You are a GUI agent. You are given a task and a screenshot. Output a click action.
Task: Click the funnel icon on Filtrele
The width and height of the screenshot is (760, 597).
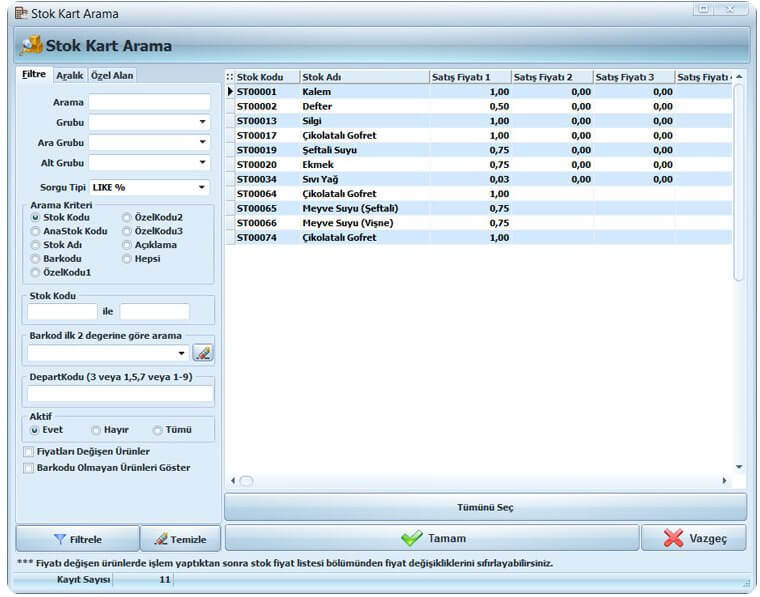[x=60, y=539]
